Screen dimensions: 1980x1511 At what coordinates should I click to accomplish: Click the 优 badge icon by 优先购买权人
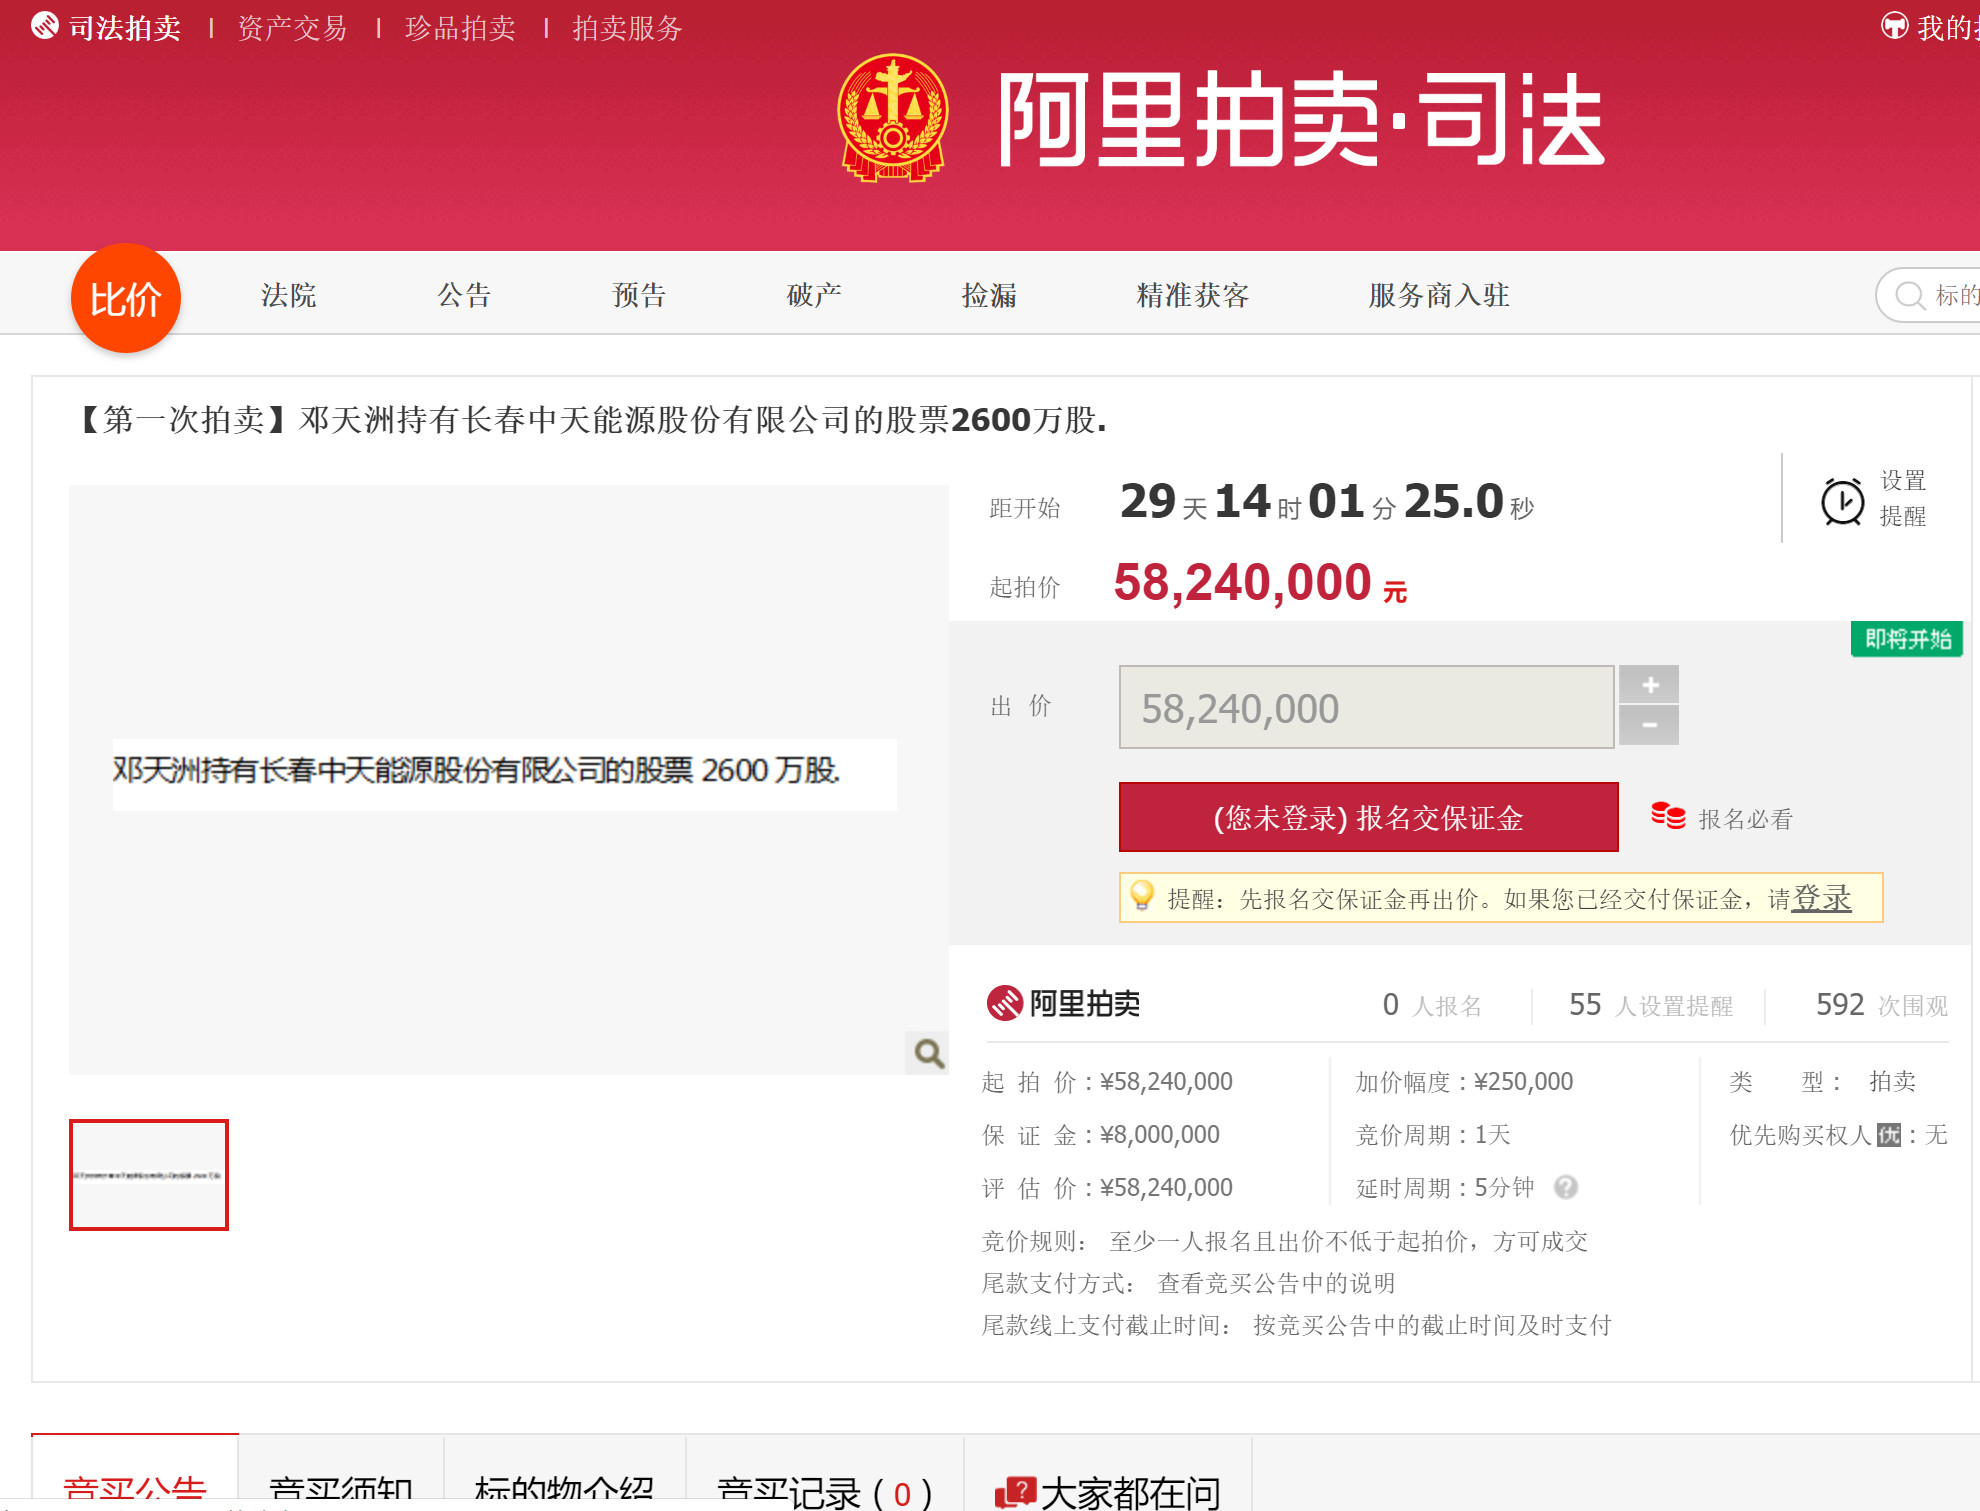pyautogui.click(x=1889, y=1135)
